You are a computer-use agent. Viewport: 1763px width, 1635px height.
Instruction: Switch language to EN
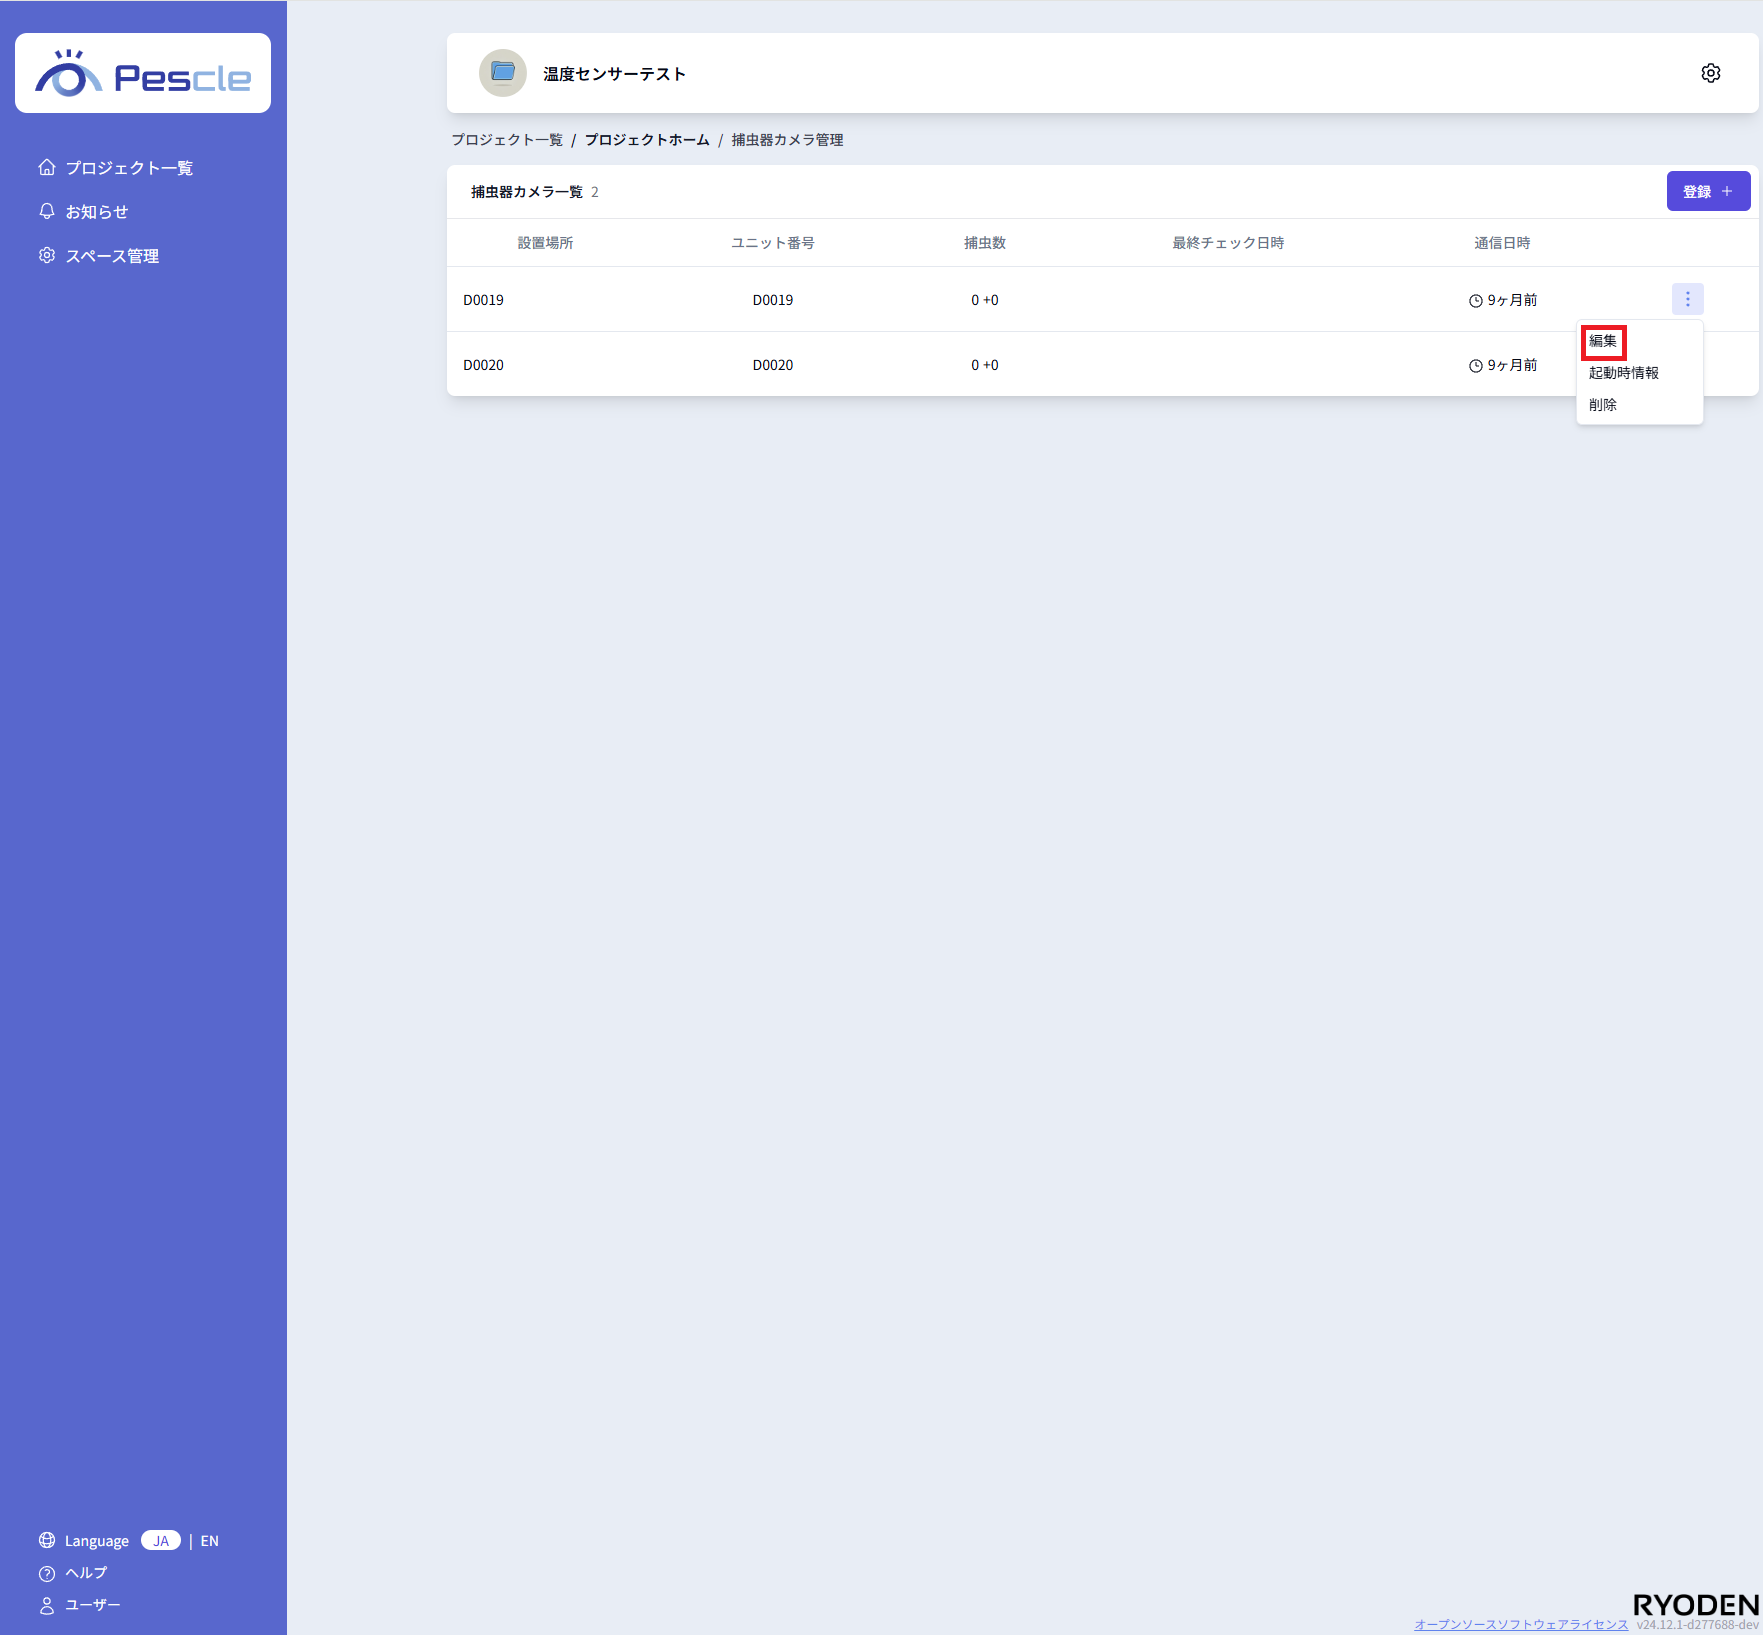[x=209, y=1541]
